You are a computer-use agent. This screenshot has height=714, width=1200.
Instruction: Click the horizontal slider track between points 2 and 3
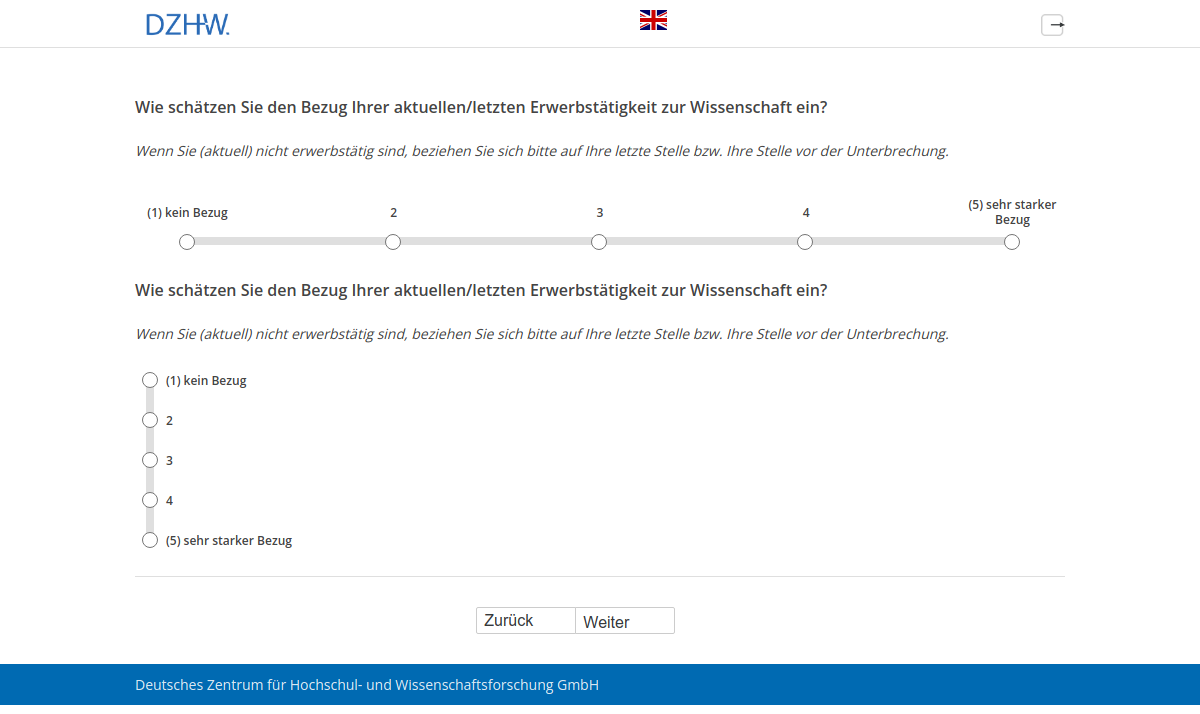496,241
